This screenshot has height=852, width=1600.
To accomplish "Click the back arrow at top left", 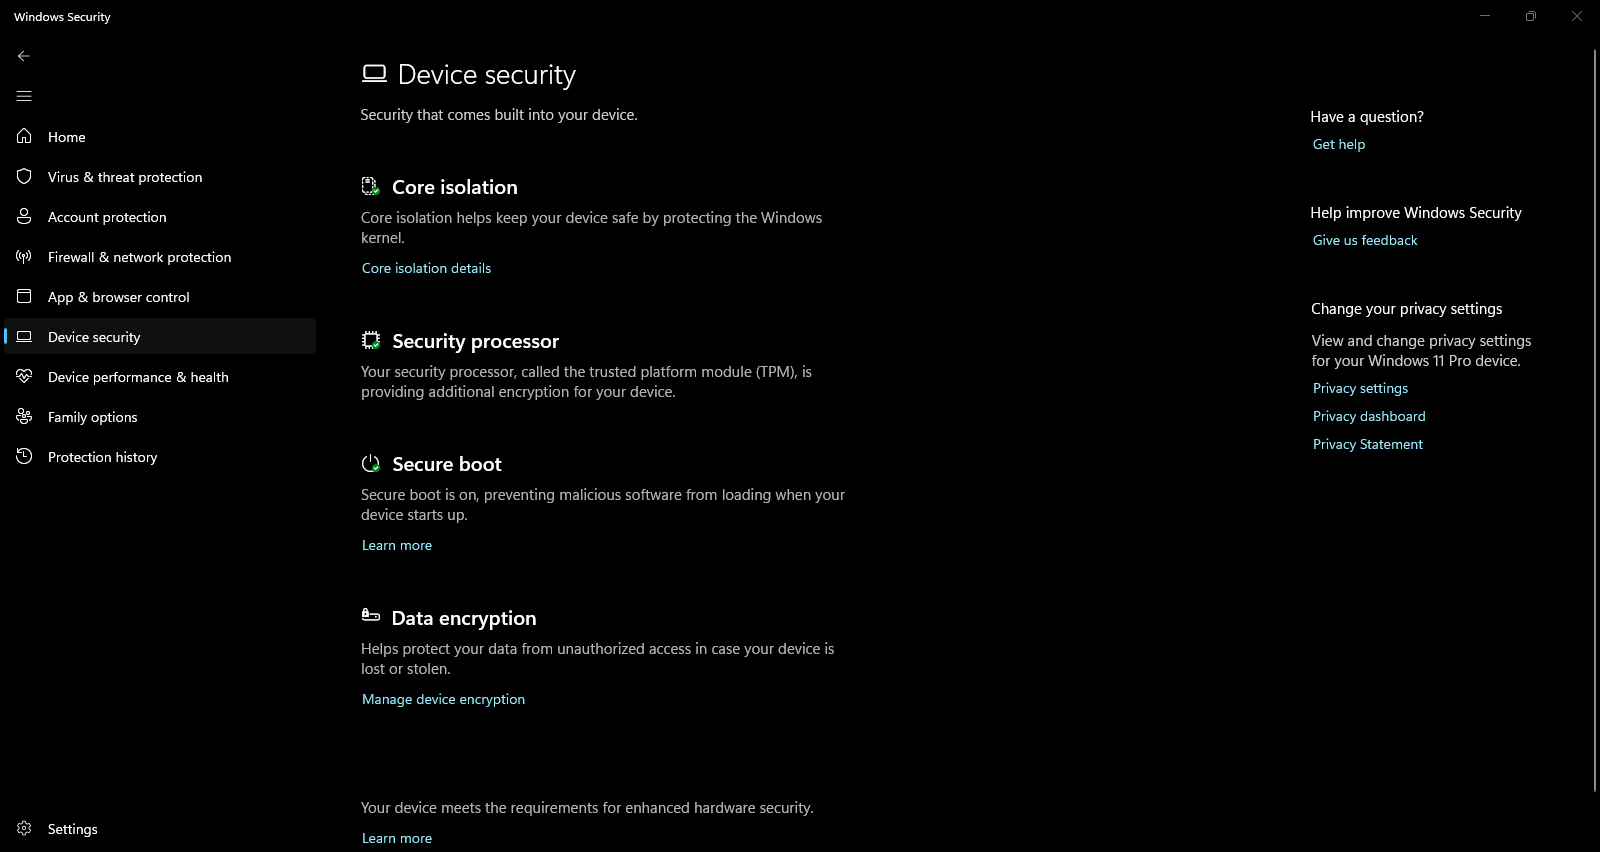I will point(24,56).
